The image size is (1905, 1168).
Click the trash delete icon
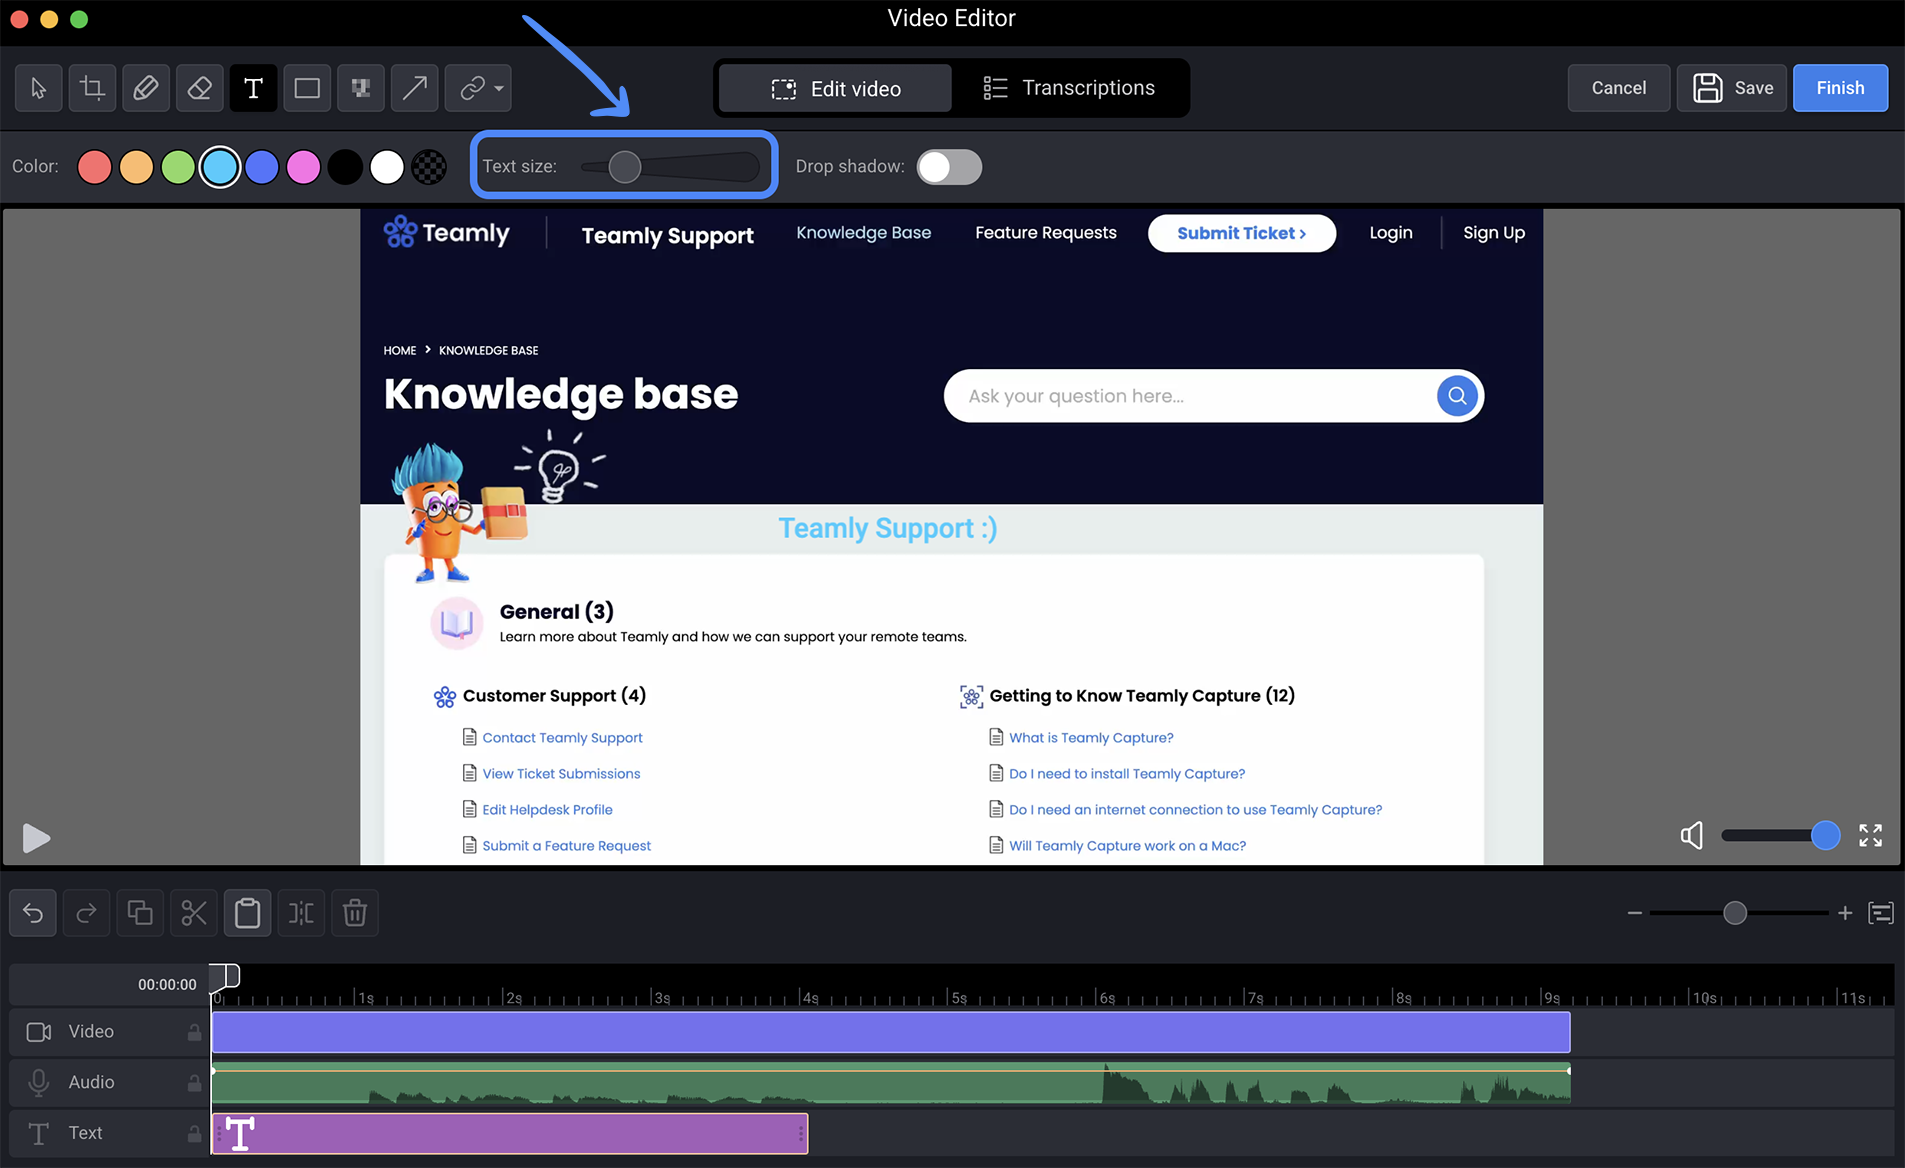click(x=355, y=913)
